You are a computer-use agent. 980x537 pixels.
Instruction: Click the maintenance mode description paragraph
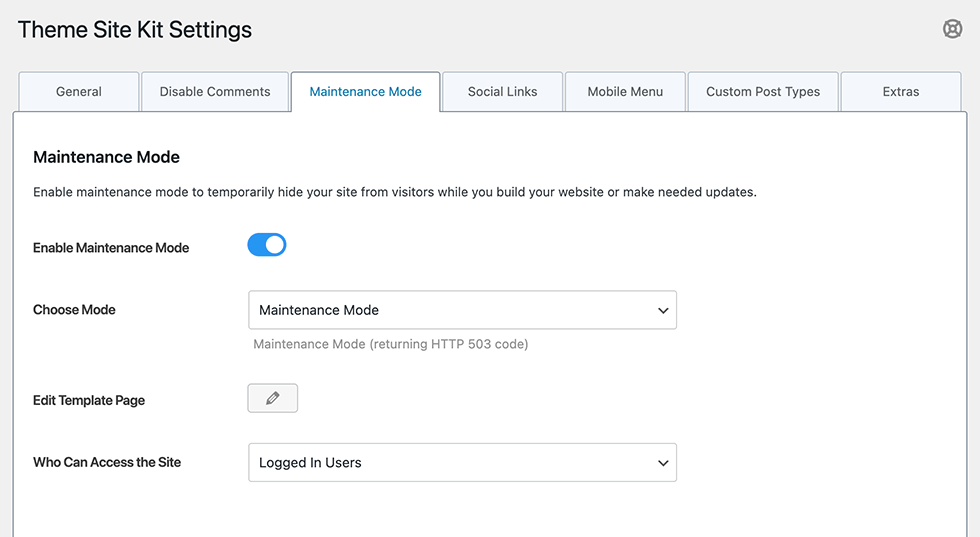coord(394,192)
